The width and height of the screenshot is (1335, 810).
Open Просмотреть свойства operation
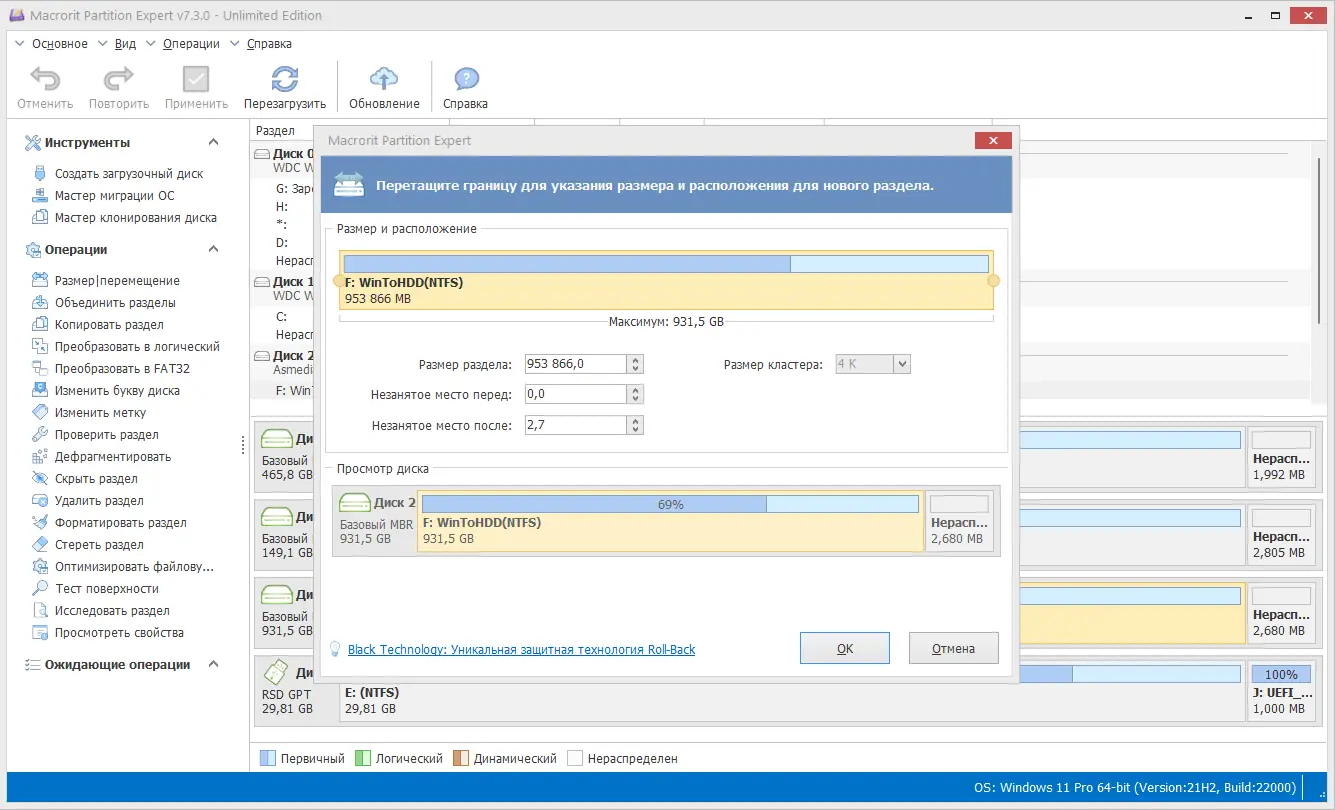[119, 633]
